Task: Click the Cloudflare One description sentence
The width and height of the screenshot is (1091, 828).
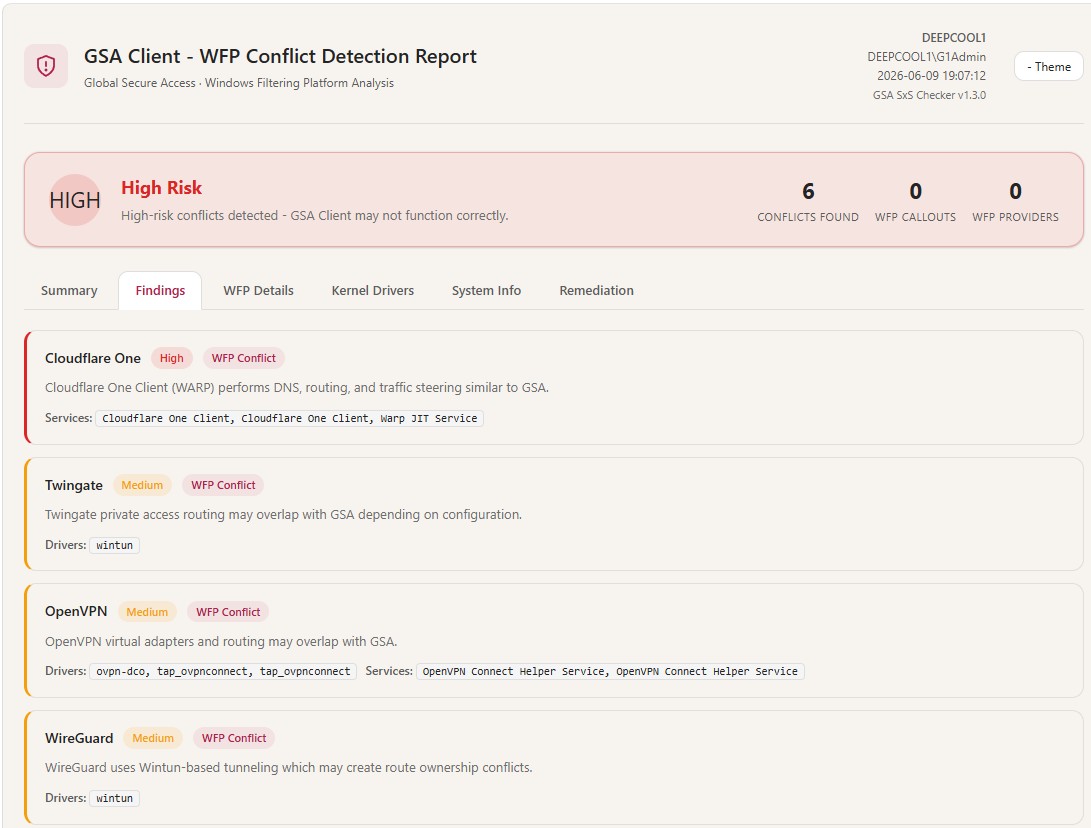Action: tap(297, 388)
